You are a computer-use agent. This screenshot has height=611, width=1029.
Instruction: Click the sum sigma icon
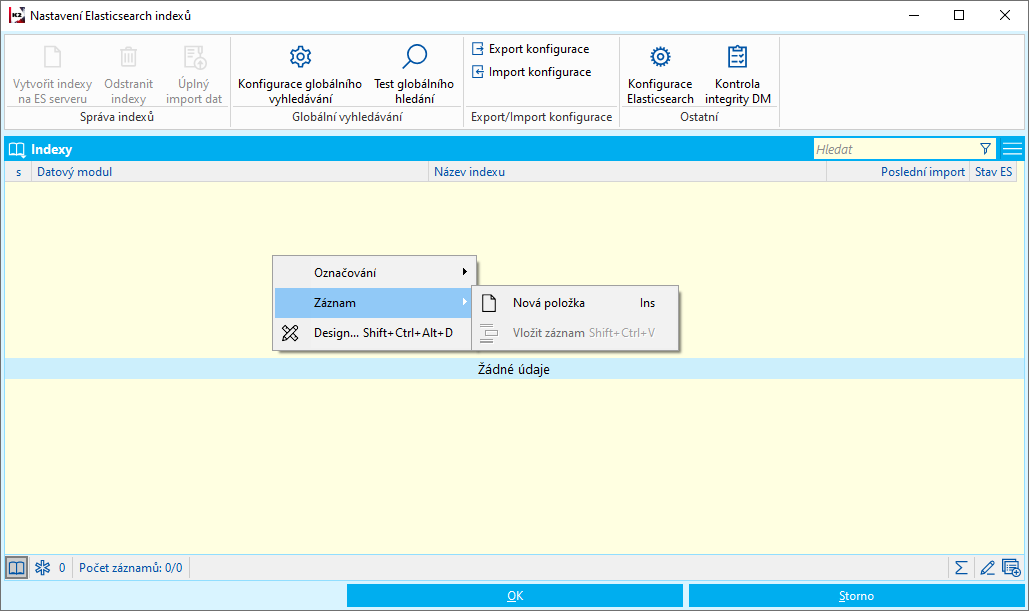click(961, 568)
